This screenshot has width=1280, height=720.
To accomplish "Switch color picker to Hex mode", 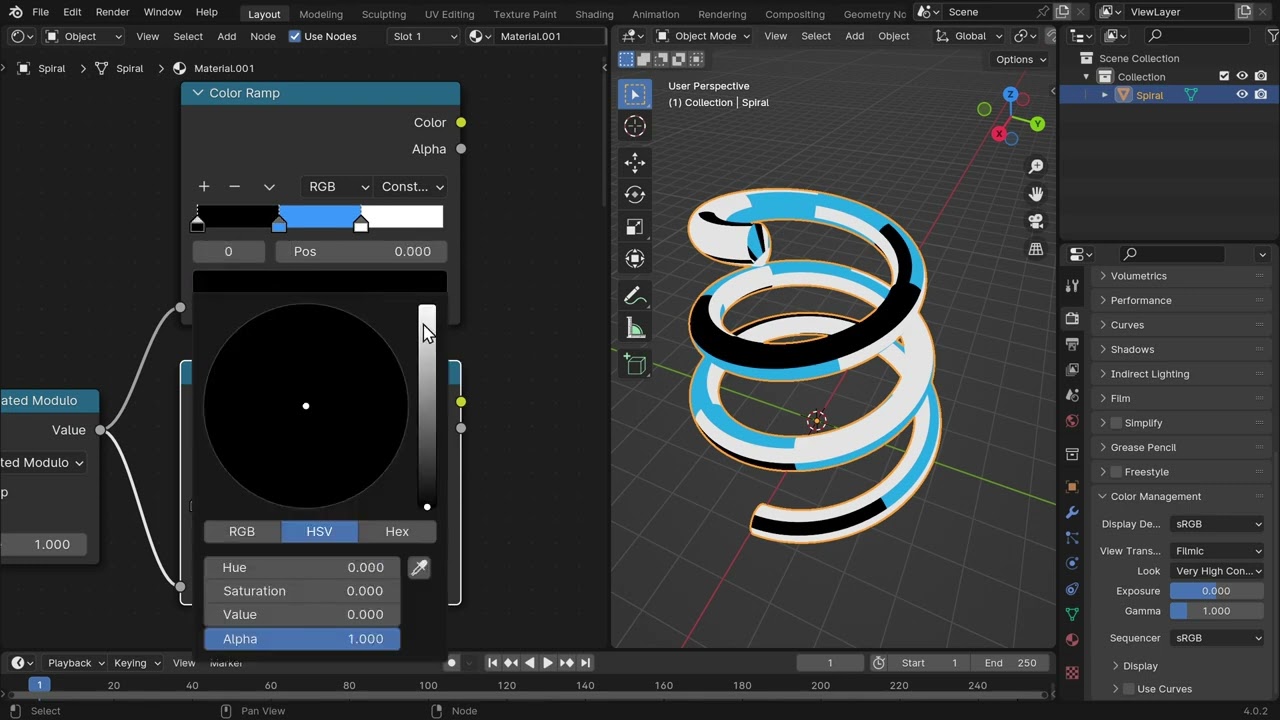I will pos(397,532).
